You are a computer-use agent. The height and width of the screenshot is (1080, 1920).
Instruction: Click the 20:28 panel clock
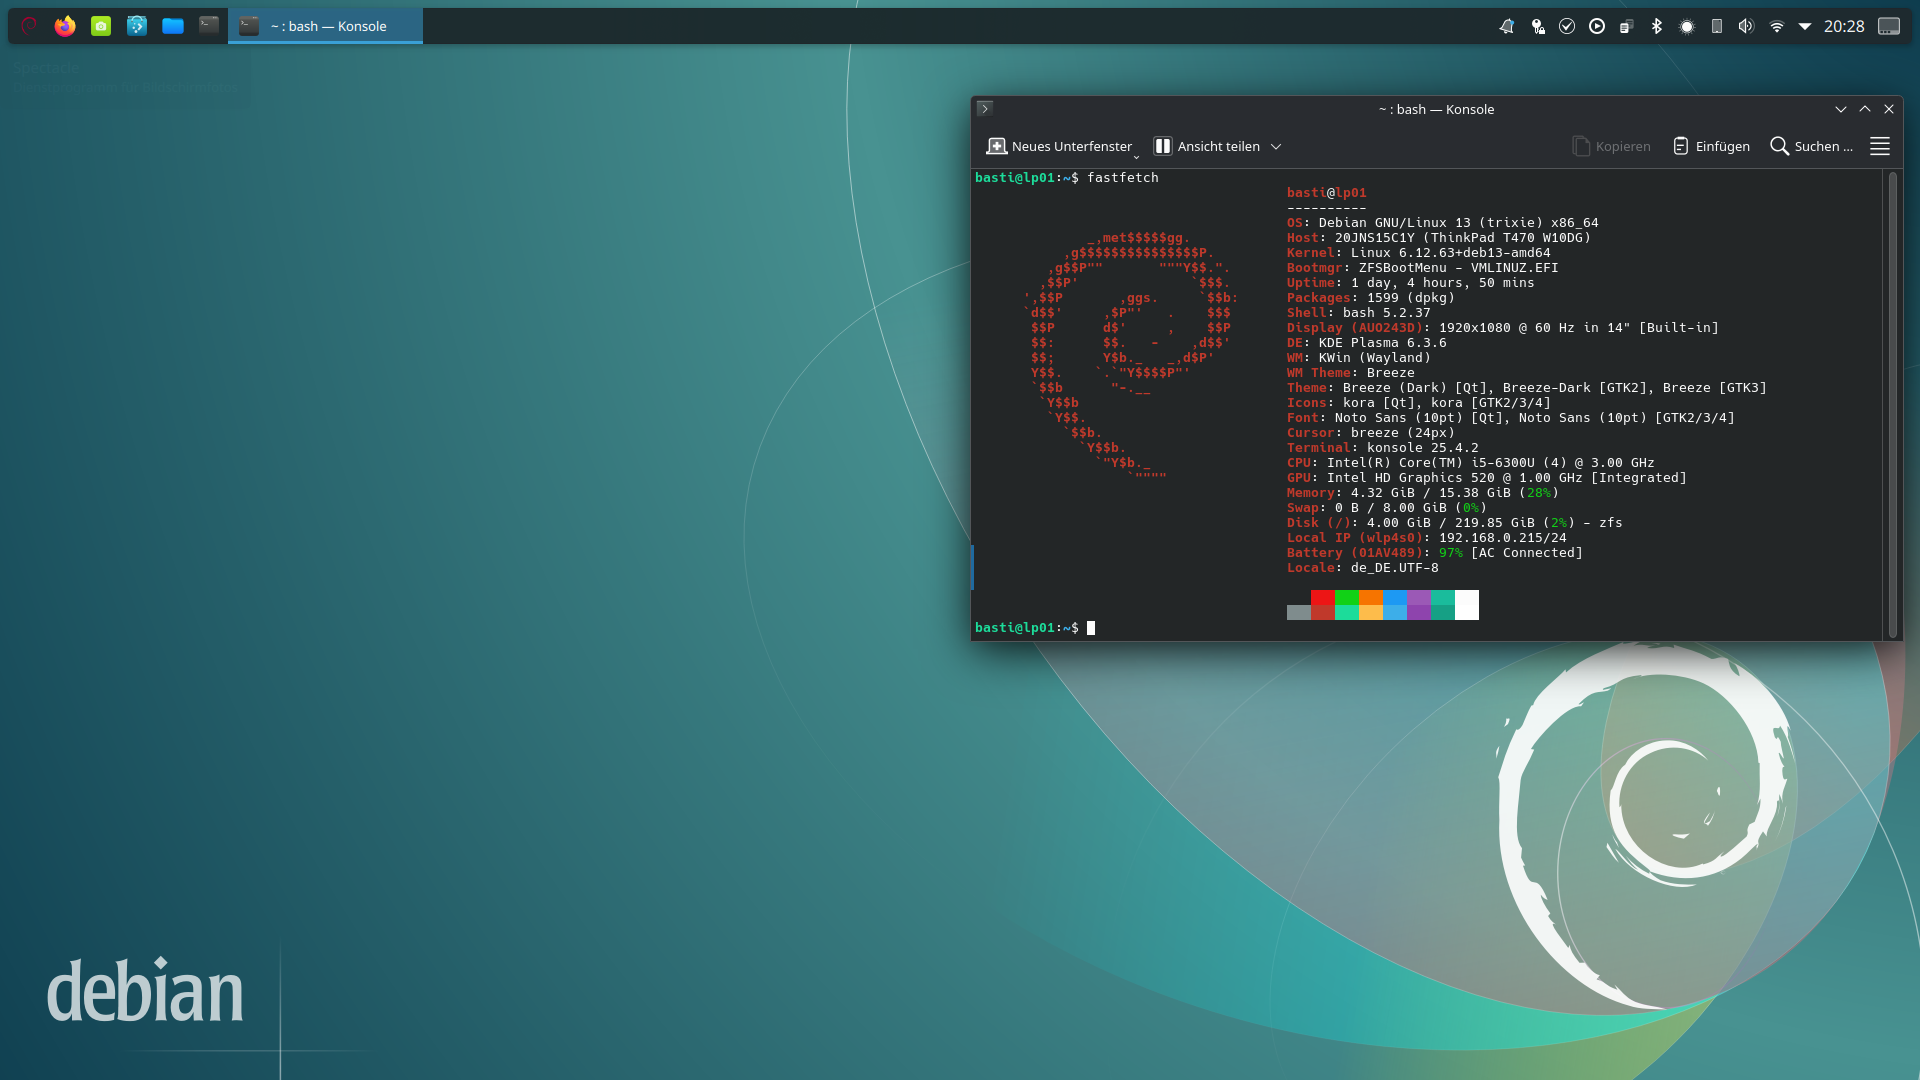[1844, 27]
